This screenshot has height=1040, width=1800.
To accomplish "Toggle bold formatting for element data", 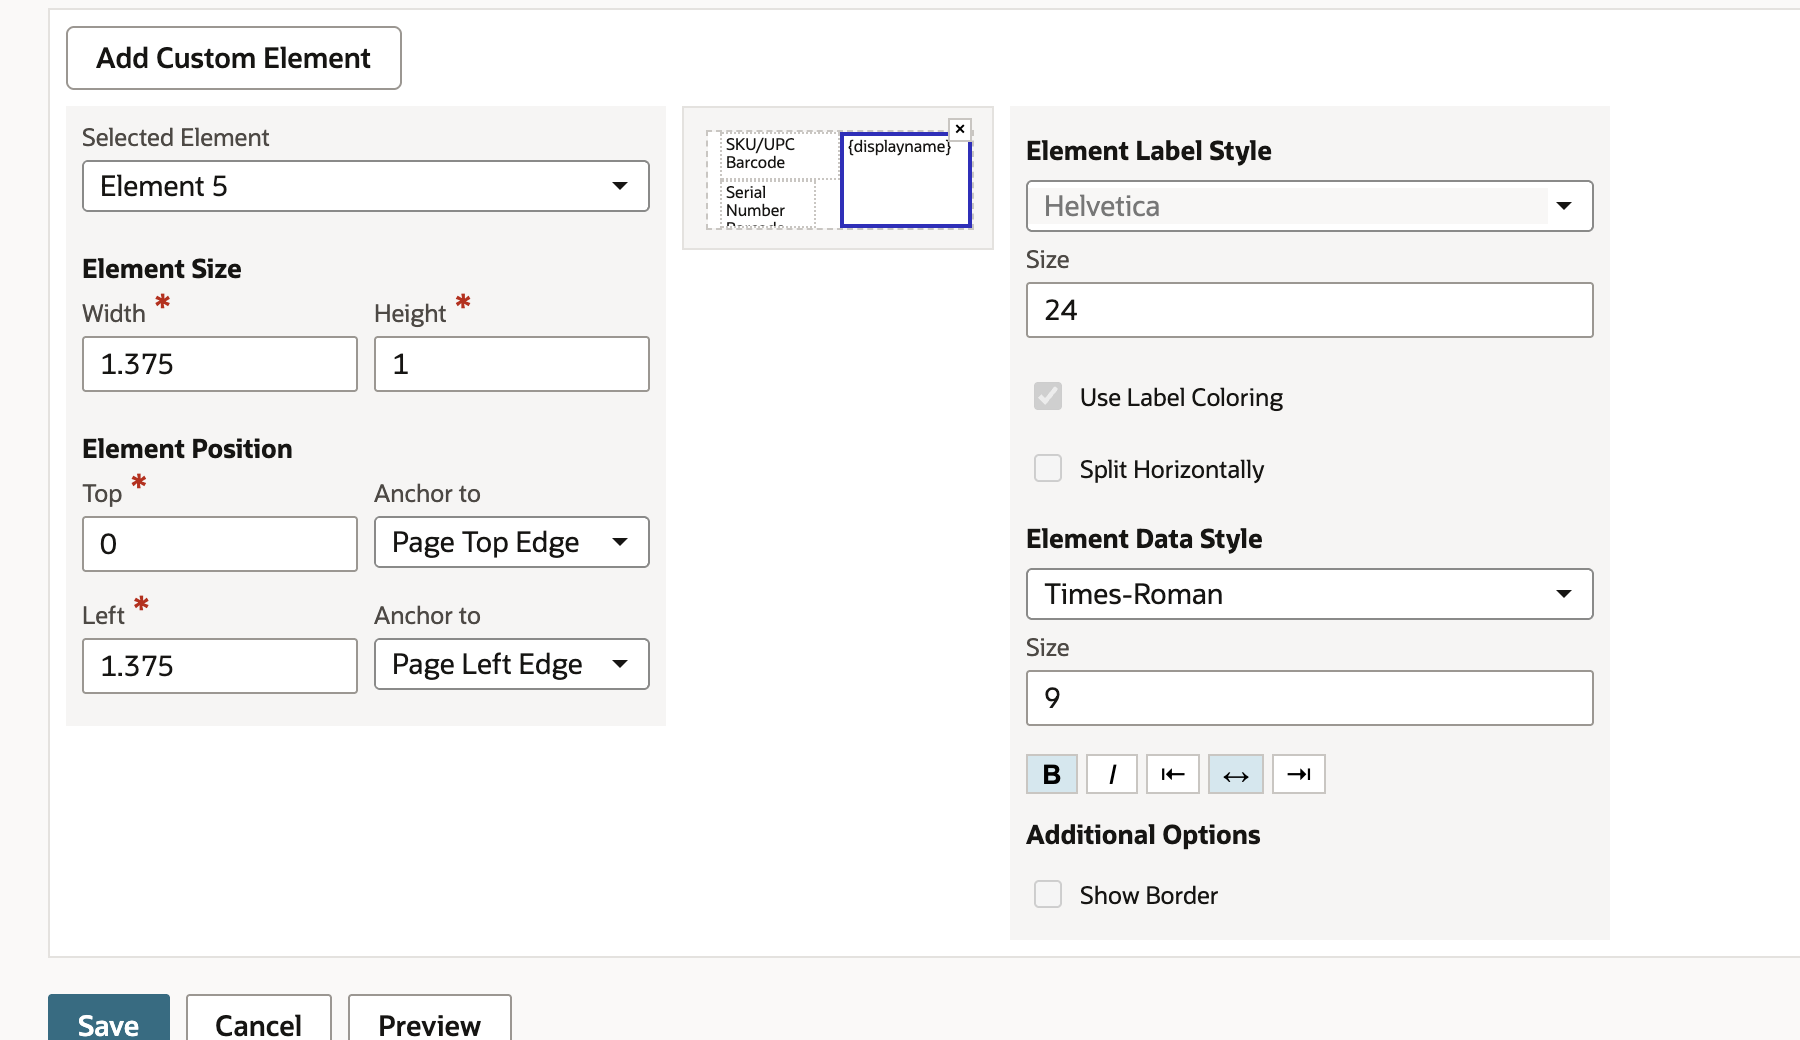I will 1051,774.
